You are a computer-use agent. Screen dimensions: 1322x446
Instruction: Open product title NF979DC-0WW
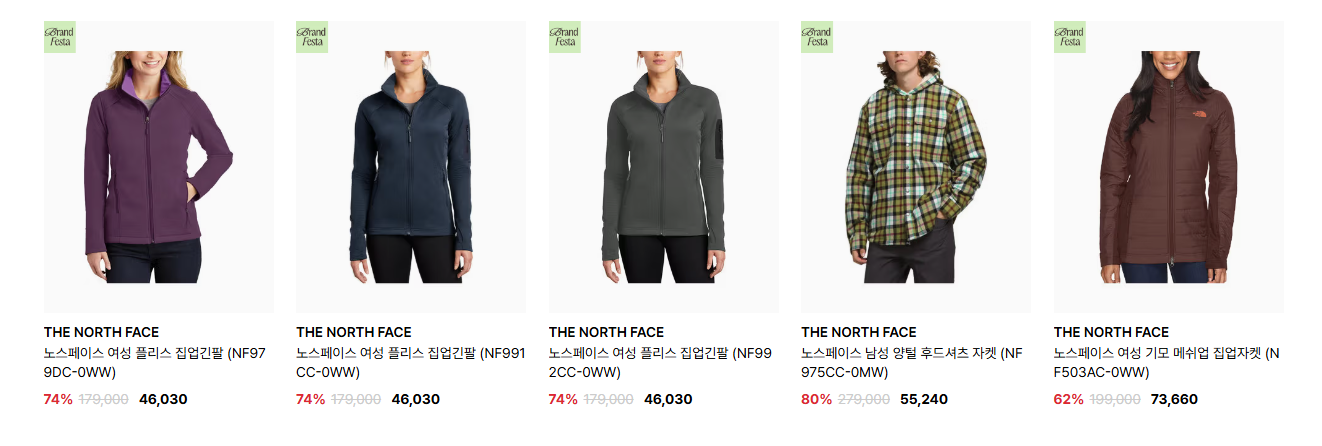(155, 363)
